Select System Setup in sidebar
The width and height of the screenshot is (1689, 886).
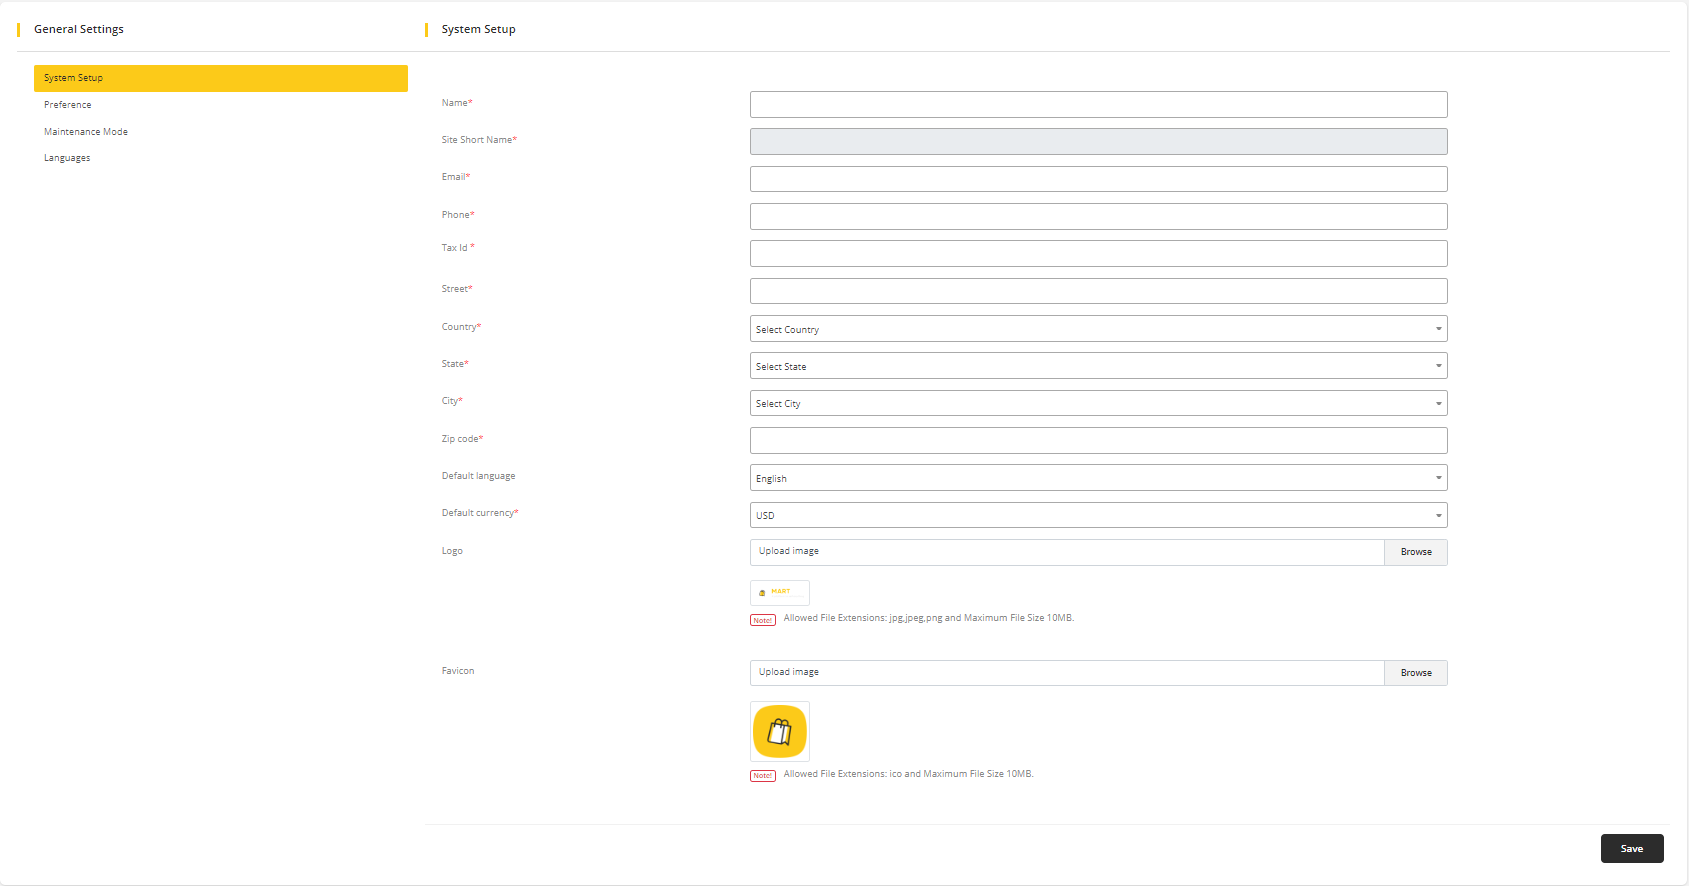tap(220, 78)
